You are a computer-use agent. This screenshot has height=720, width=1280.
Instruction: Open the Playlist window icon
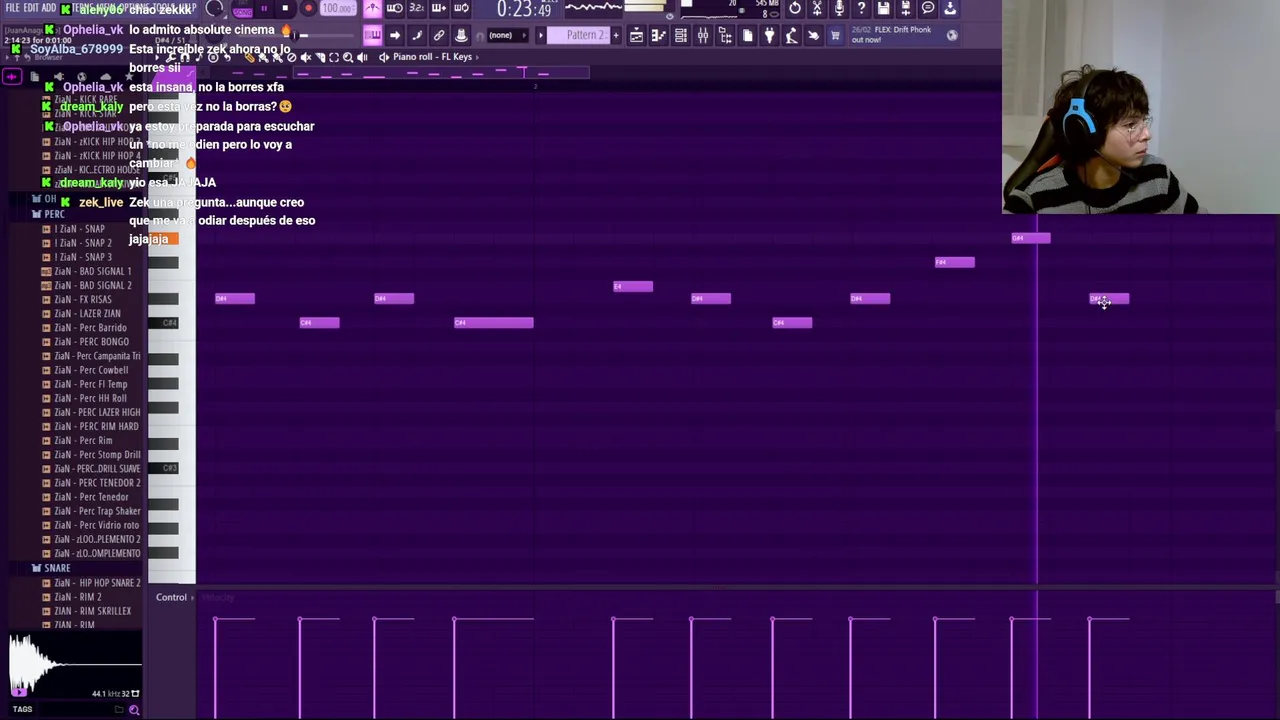pyautogui.click(x=636, y=36)
